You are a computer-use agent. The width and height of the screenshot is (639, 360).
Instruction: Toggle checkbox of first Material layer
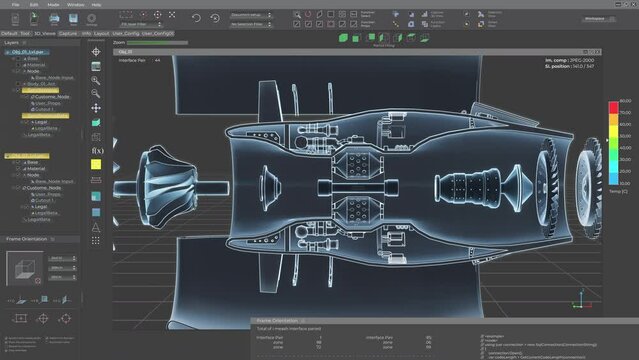pos(18,65)
